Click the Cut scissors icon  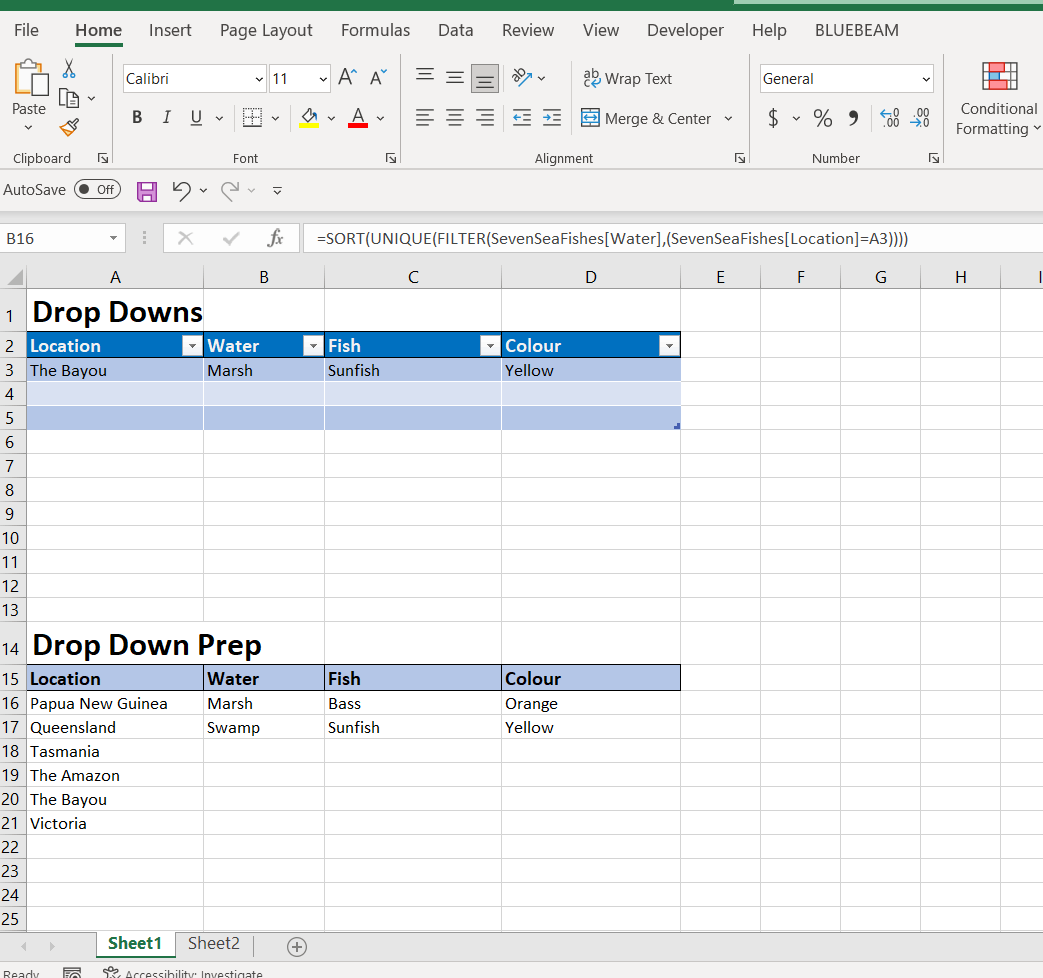[69, 69]
